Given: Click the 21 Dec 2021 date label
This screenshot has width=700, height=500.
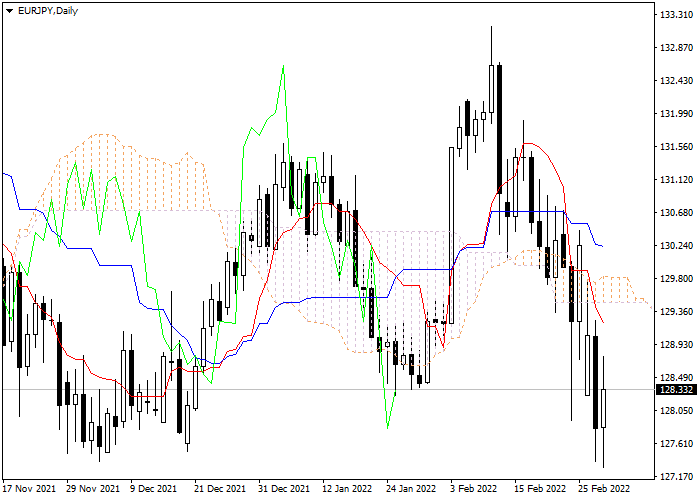Looking at the screenshot, I should tap(220, 488).
